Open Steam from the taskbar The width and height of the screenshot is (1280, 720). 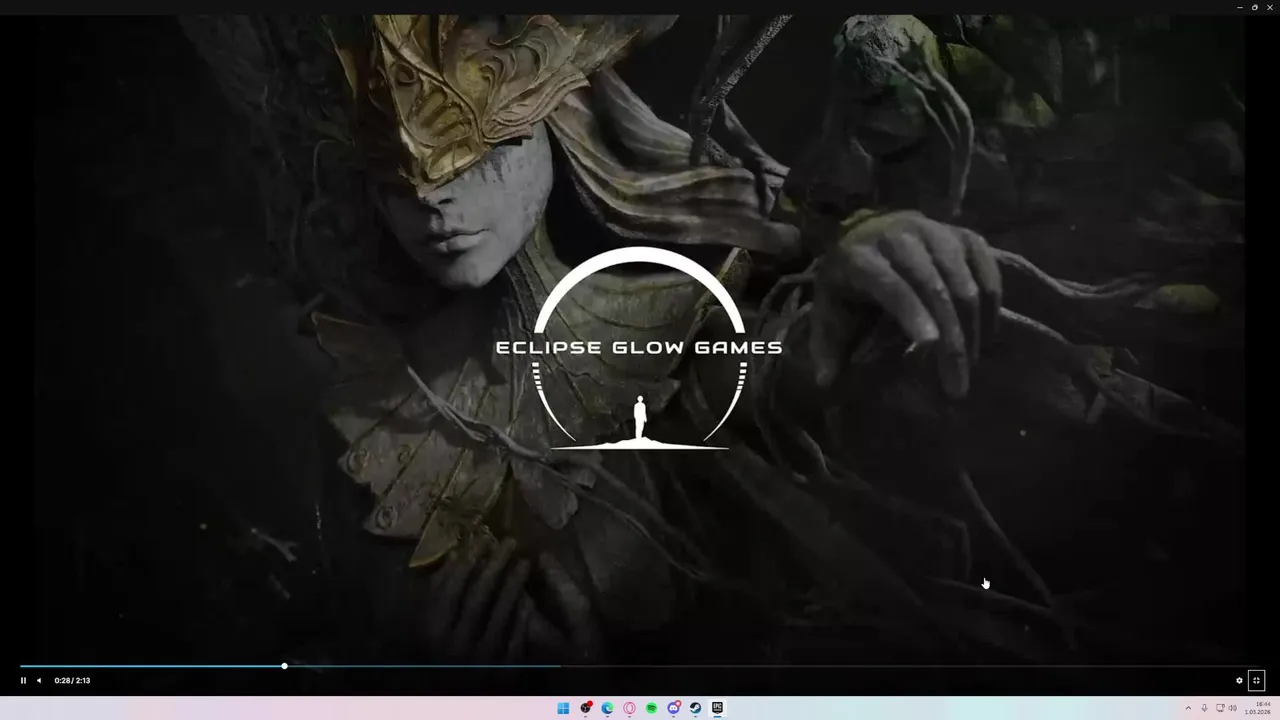[695, 708]
